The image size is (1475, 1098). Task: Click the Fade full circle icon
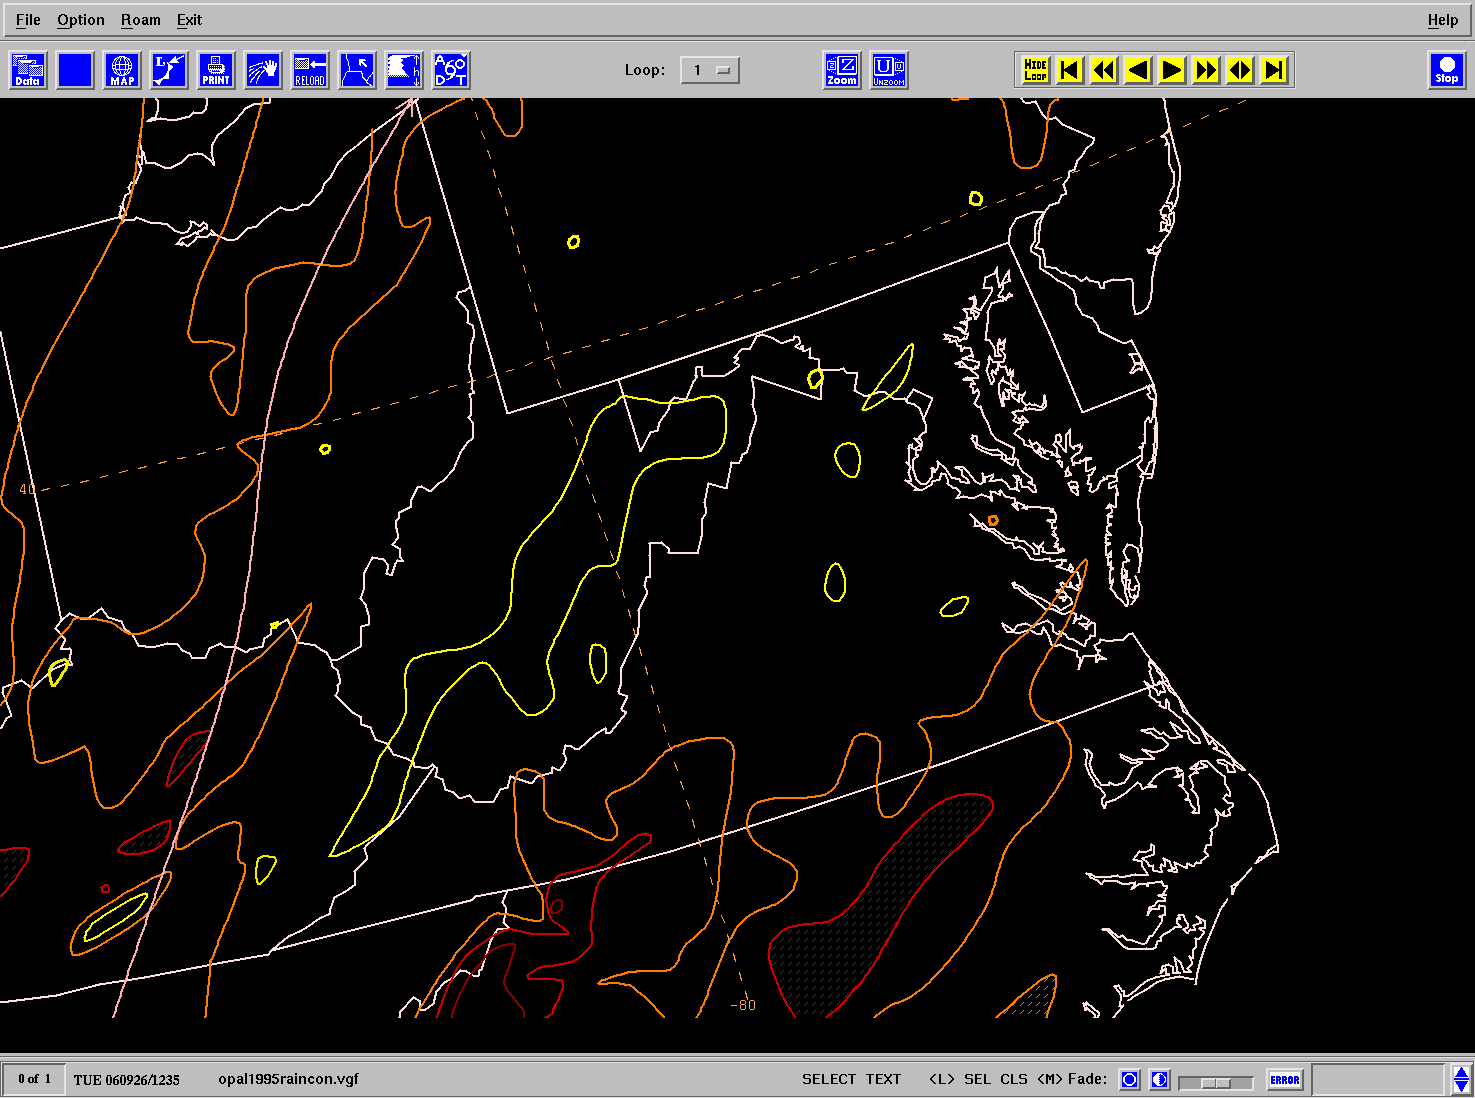coord(1129,1080)
